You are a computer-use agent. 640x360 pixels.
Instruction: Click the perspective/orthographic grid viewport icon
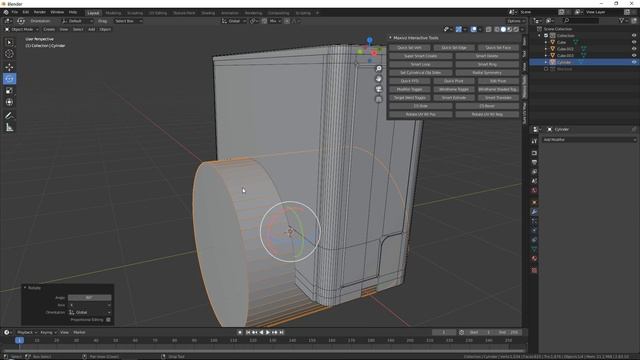pyautogui.click(x=379, y=99)
